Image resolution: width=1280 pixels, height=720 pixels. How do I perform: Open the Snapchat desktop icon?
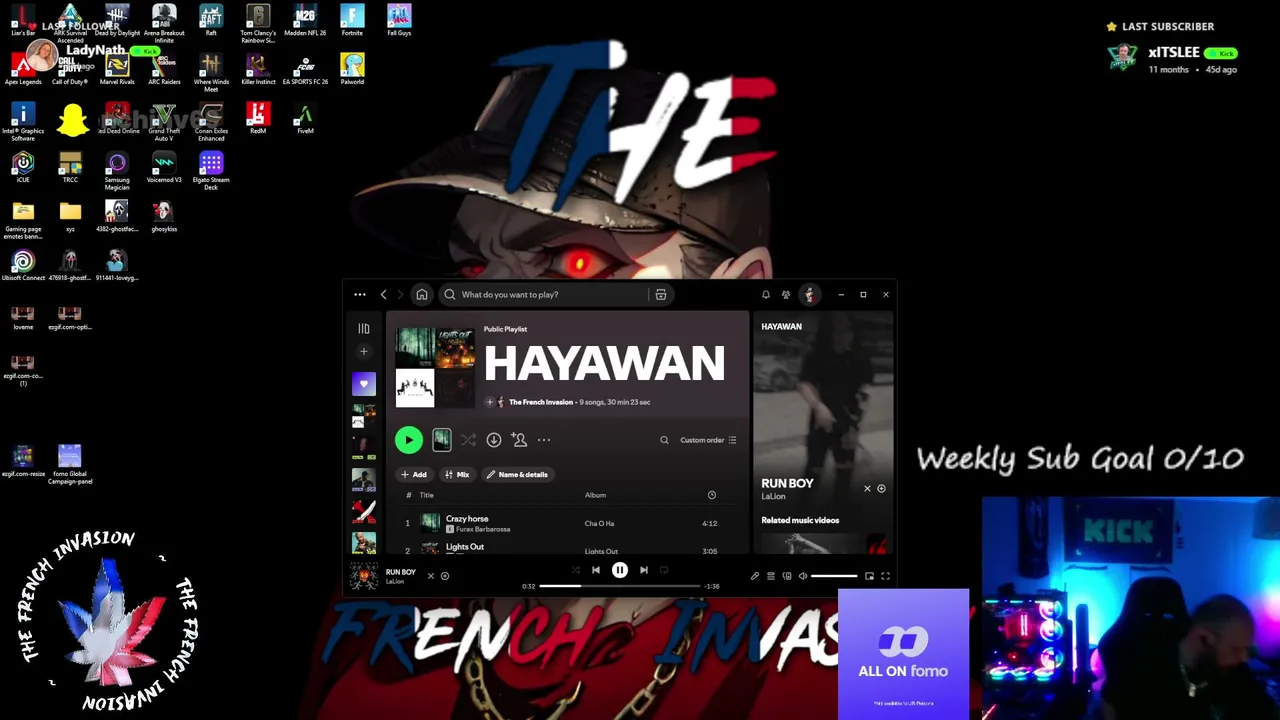(x=71, y=122)
